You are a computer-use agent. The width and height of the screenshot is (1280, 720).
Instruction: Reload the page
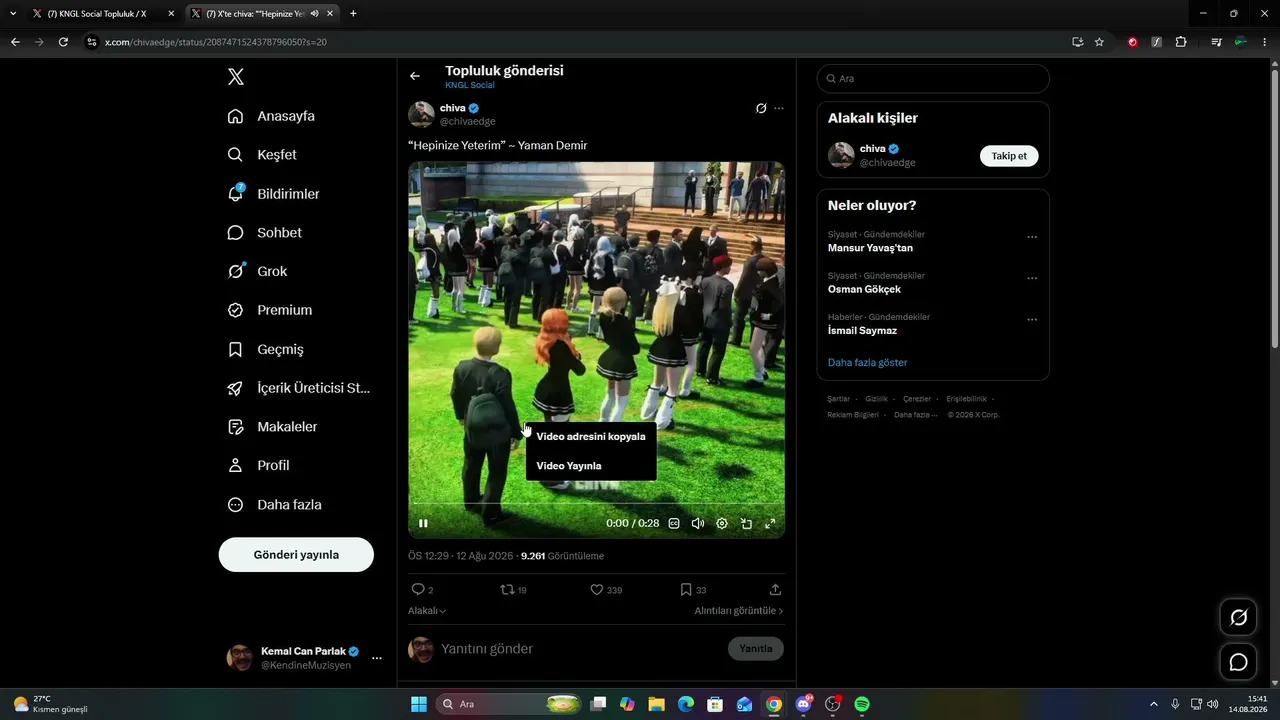click(63, 42)
